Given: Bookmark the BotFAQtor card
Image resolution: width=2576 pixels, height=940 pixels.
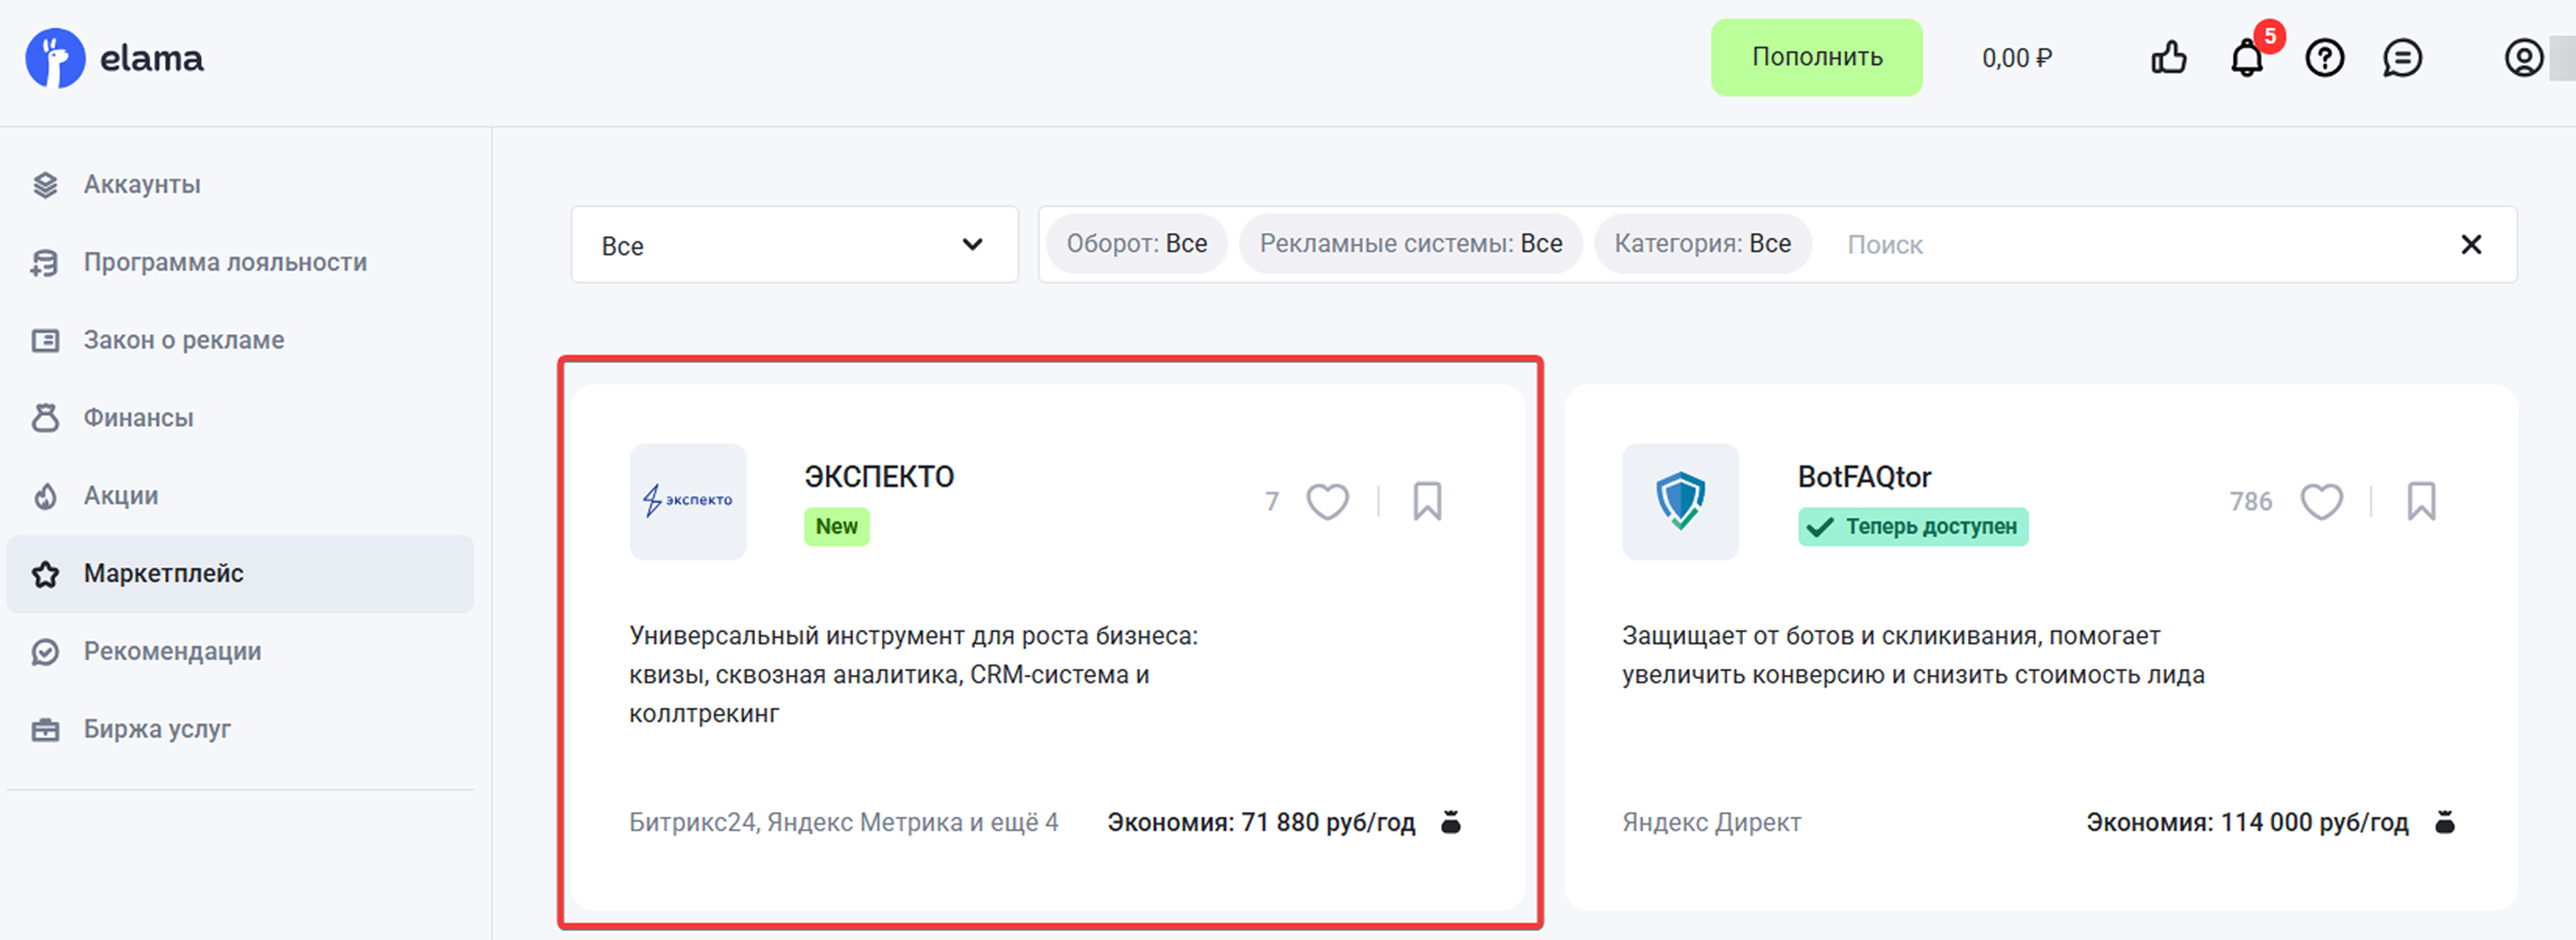Looking at the screenshot, I should coord(2421,501).
